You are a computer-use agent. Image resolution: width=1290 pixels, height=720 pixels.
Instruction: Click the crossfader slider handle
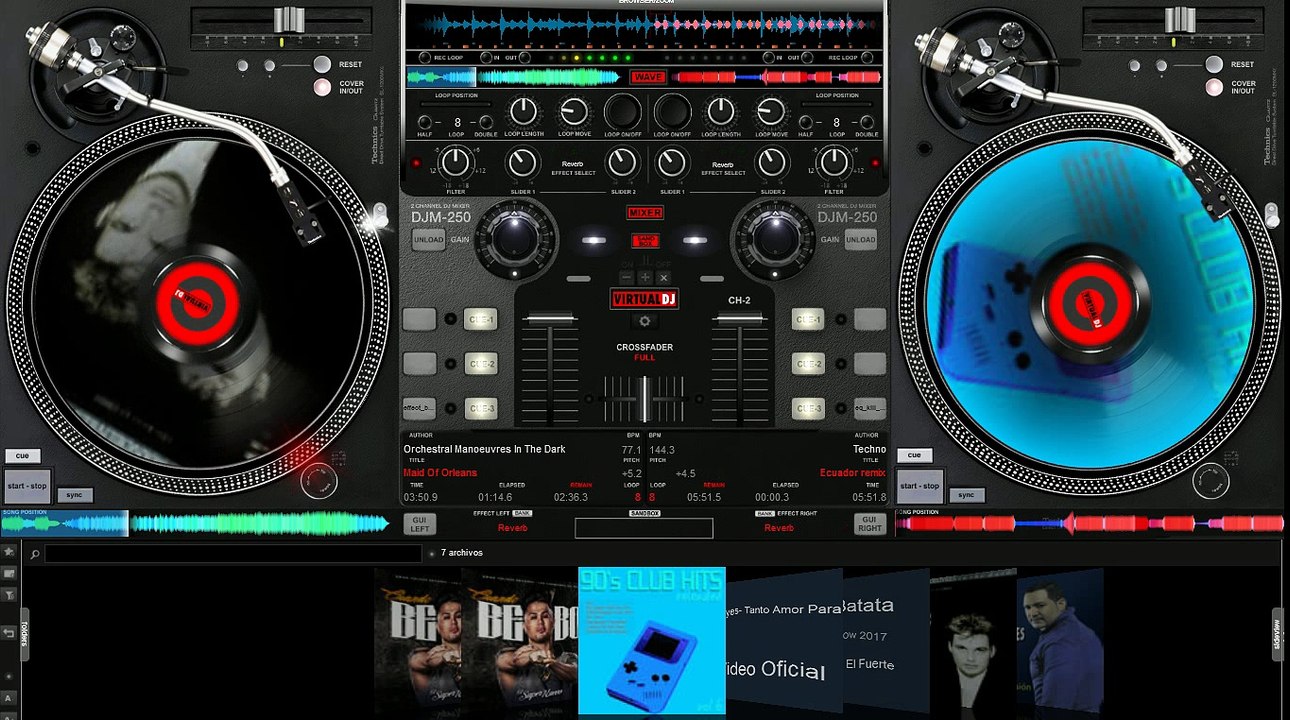(x=645, y=399)
